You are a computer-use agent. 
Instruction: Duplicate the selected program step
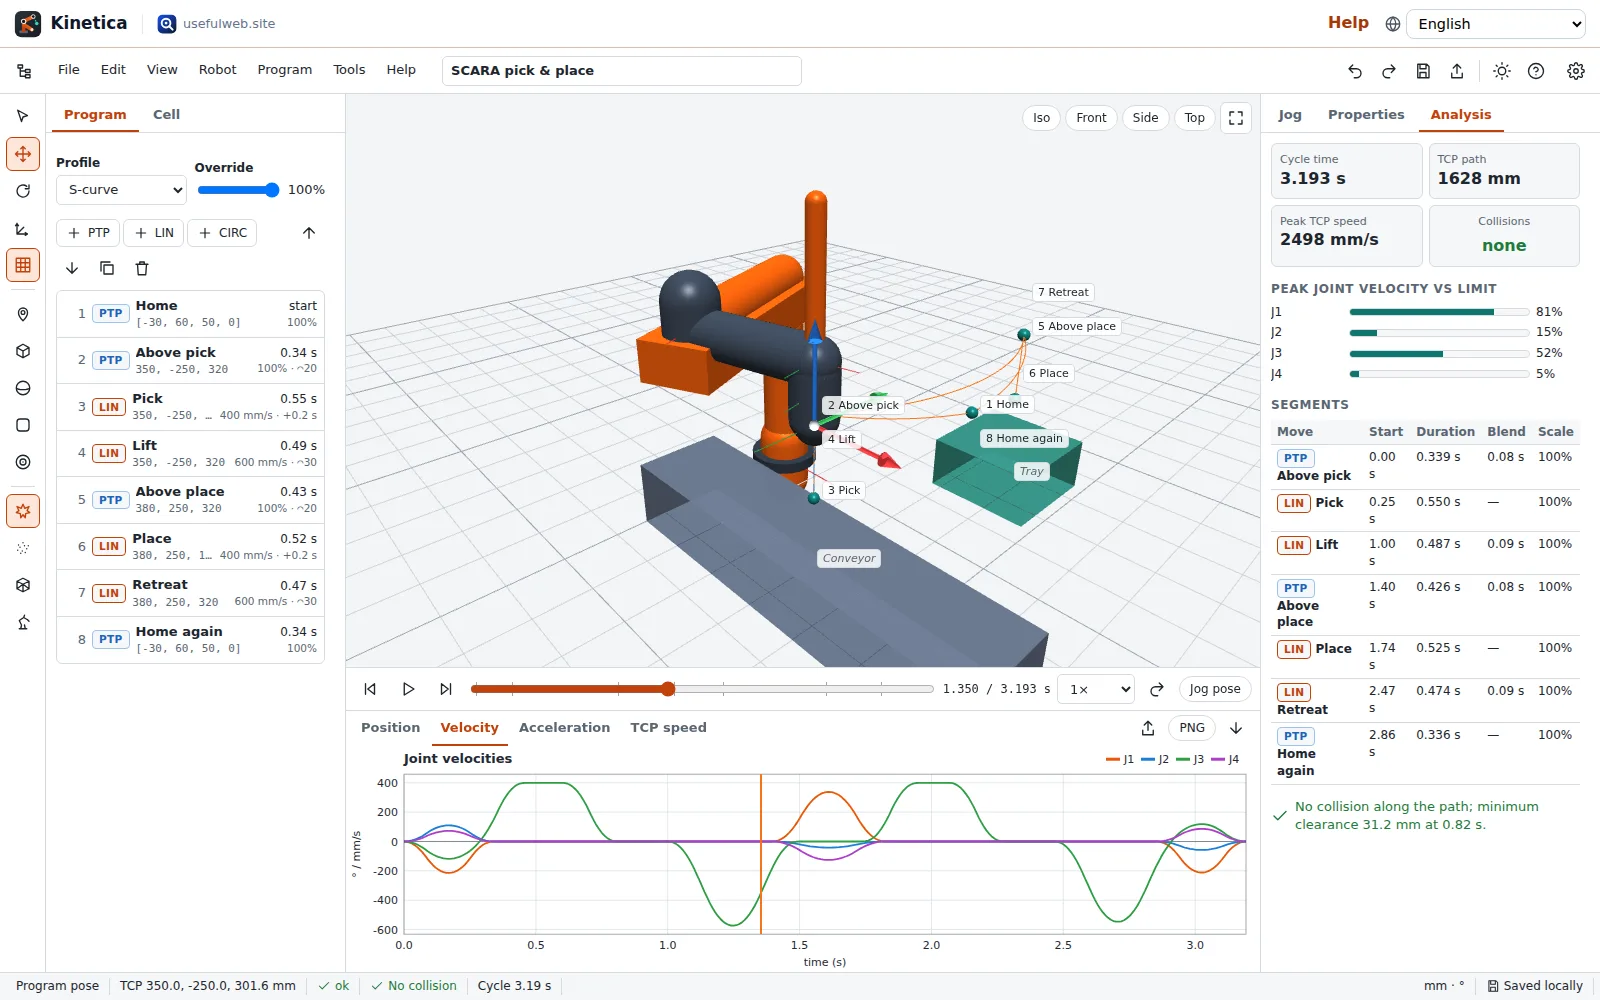pyautogui.click(x=107, y=268)
